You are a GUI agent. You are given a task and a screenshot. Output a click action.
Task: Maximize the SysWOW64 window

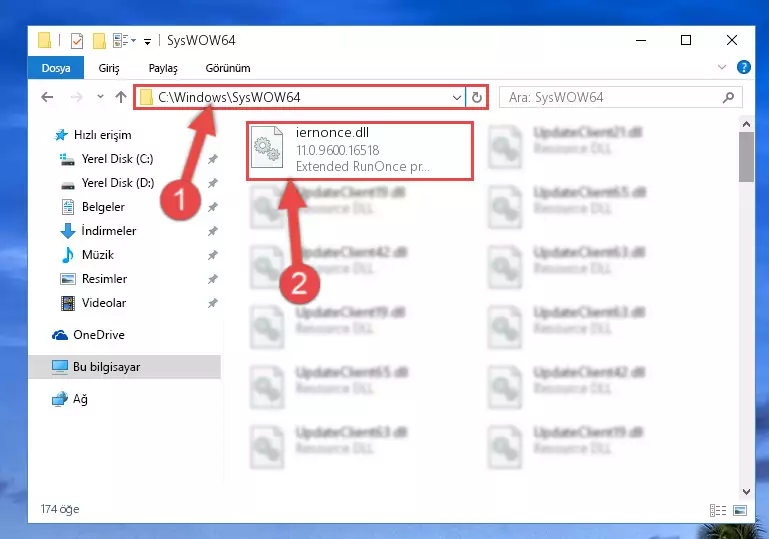click(x=686, y=40)
